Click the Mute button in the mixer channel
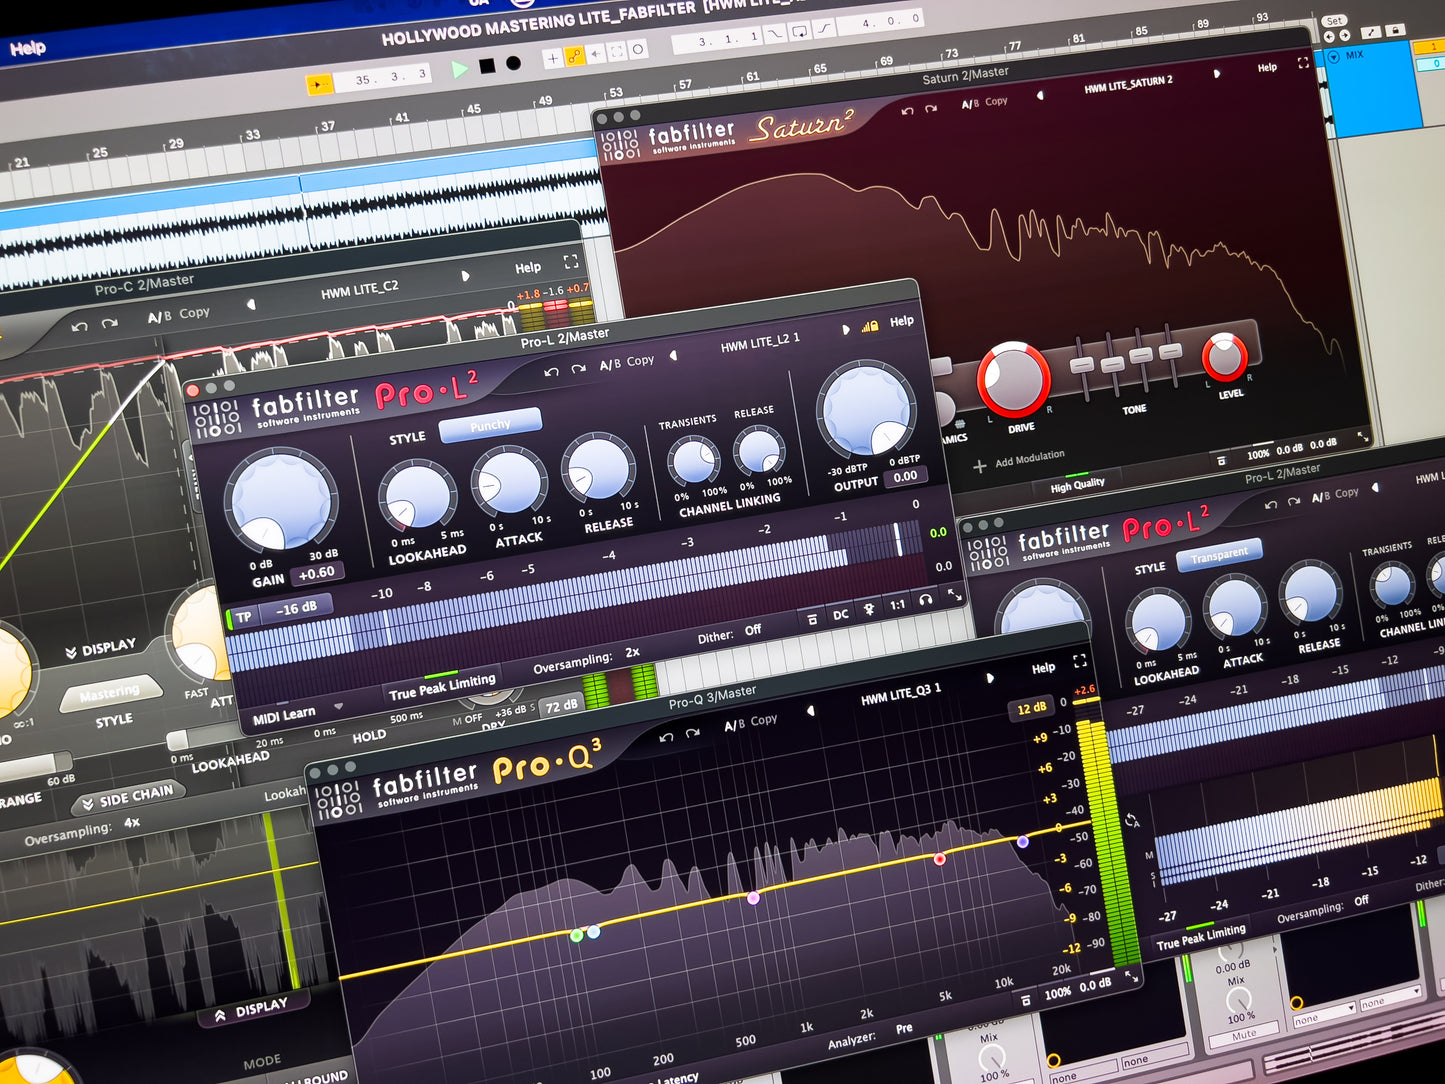 coord(1243,1035)
